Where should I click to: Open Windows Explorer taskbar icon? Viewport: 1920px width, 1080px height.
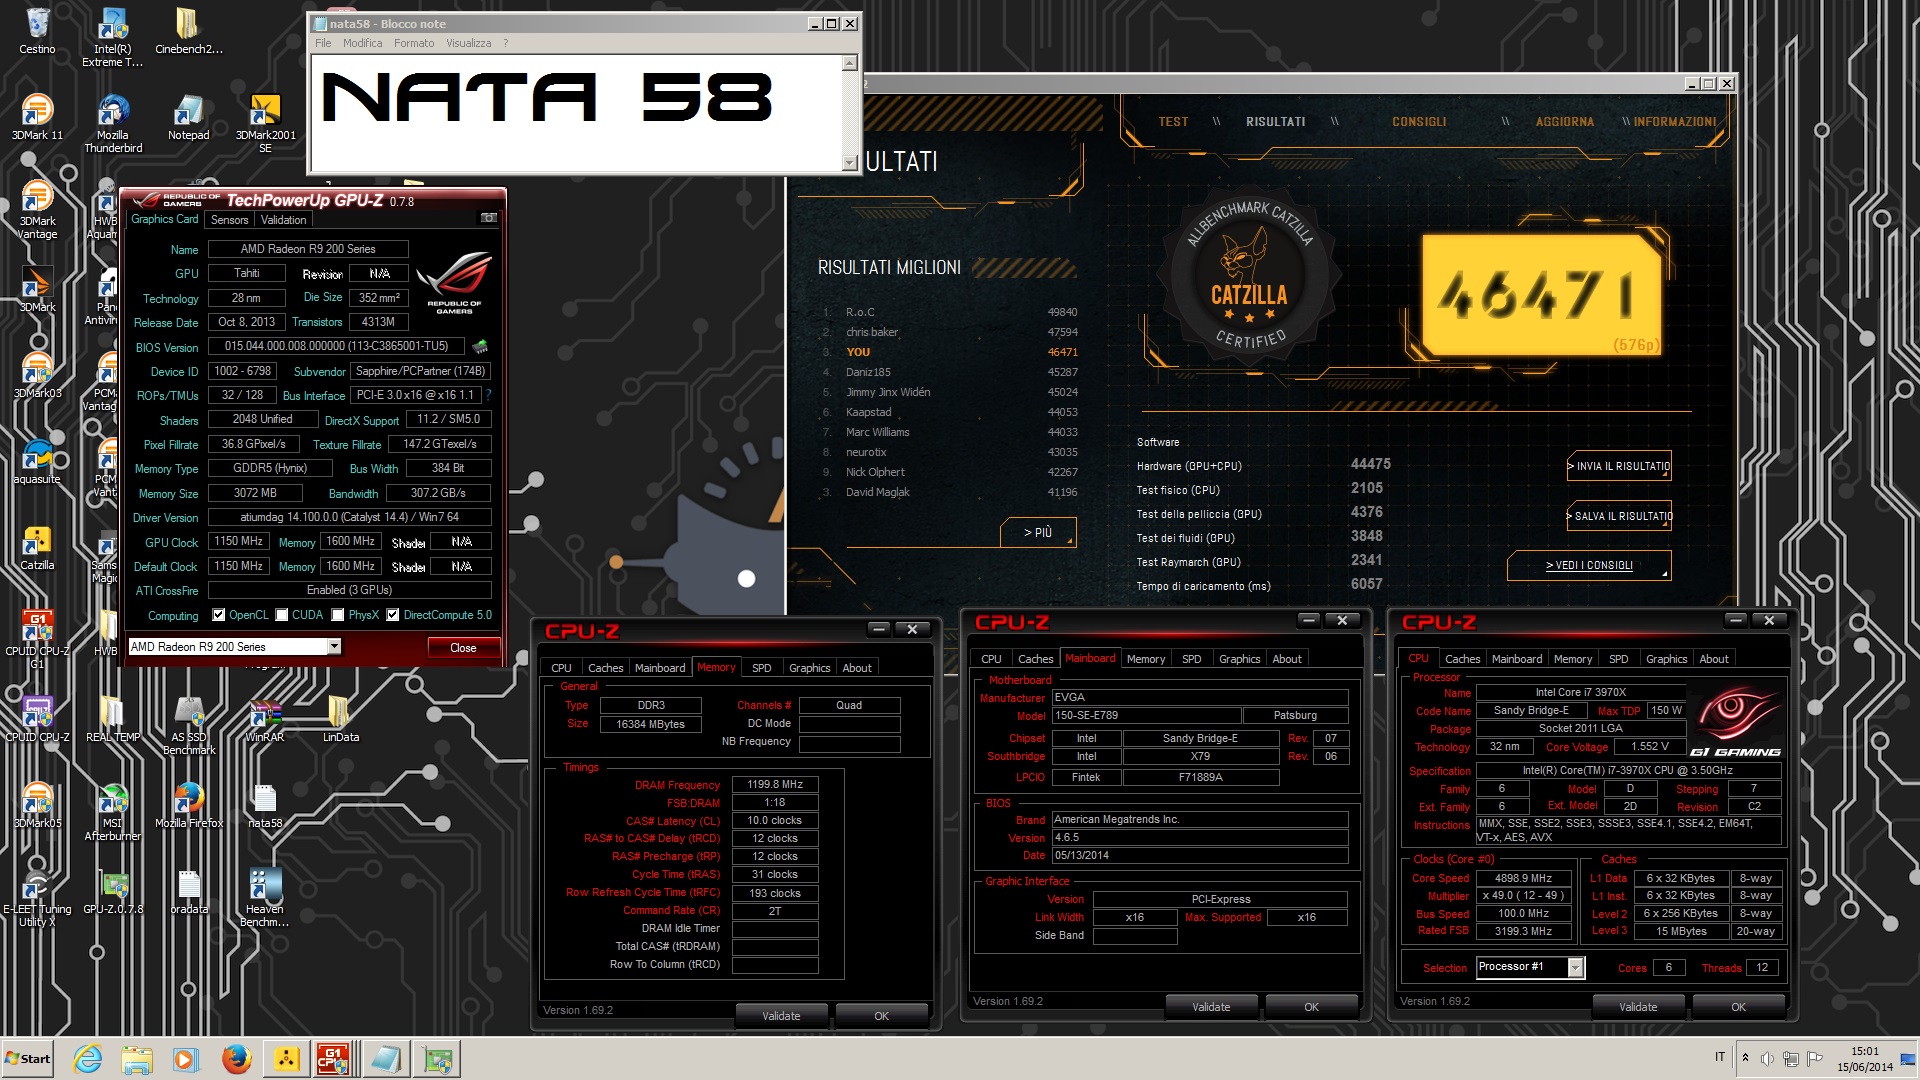click(x=137, y=1059)
